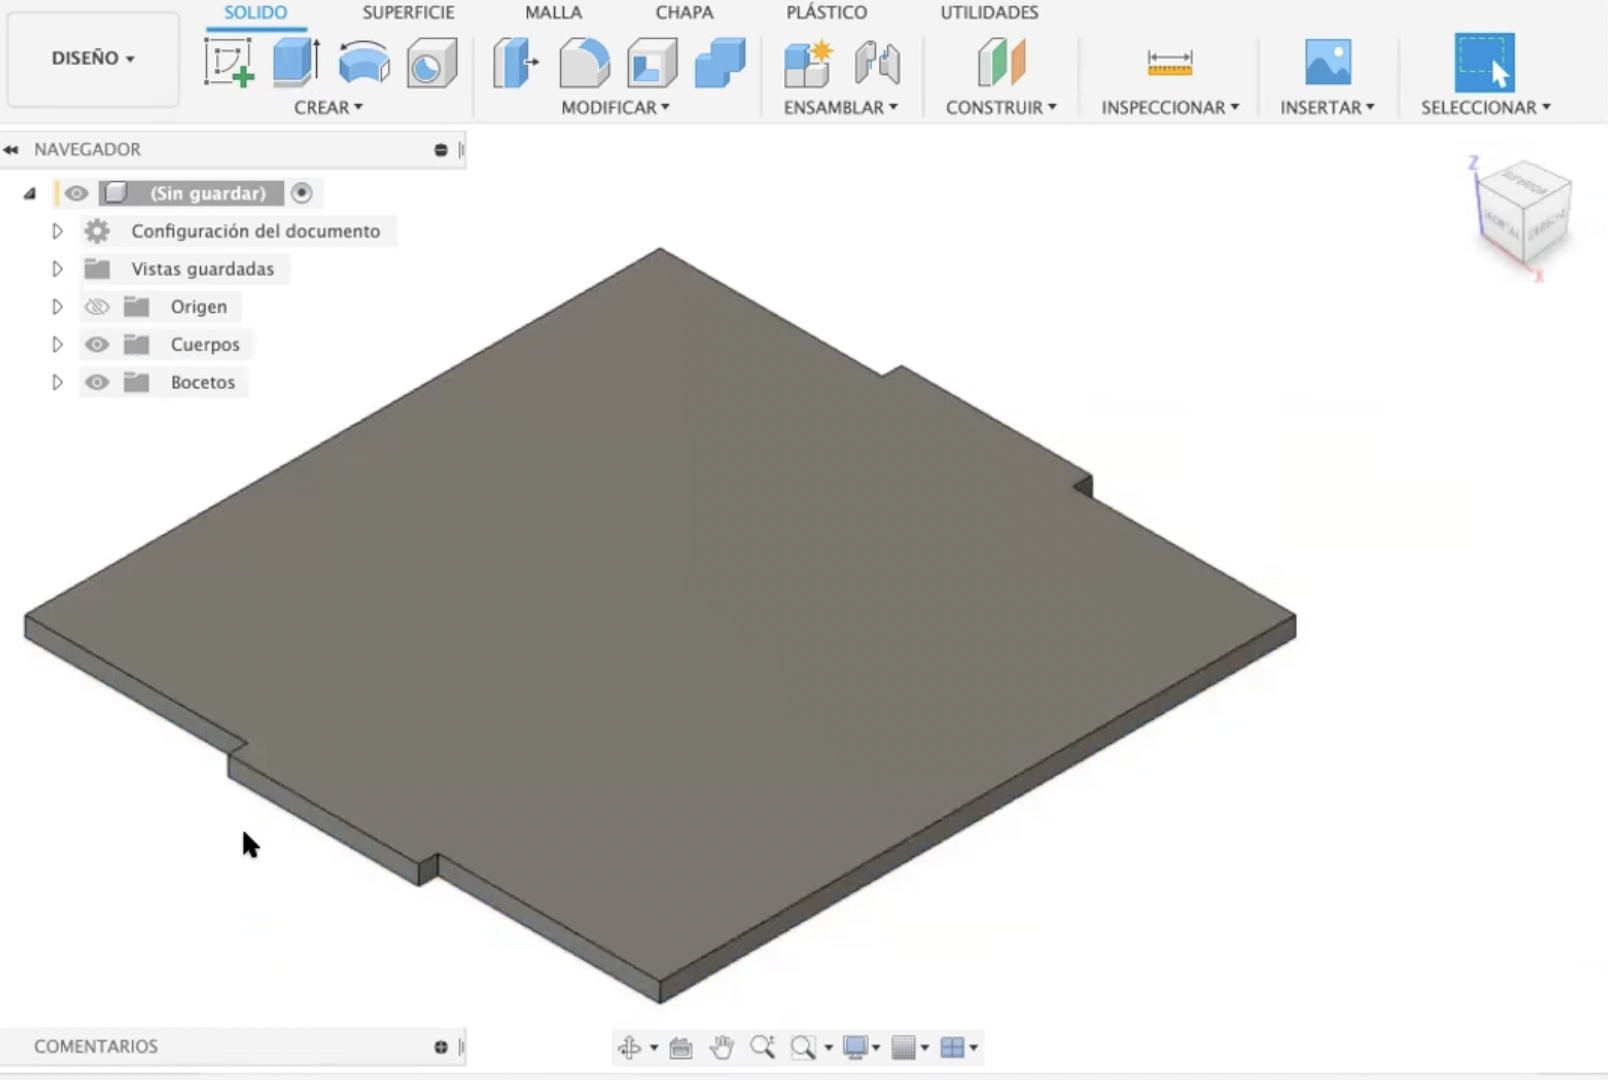
Task: Open the MODIFICAR dropdown menu
Action: [614, 107]
